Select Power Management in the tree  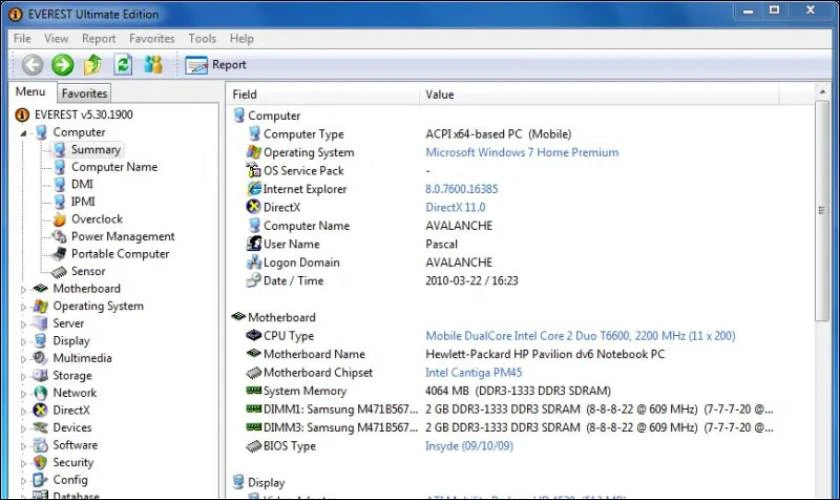click(x=114, y=236)
